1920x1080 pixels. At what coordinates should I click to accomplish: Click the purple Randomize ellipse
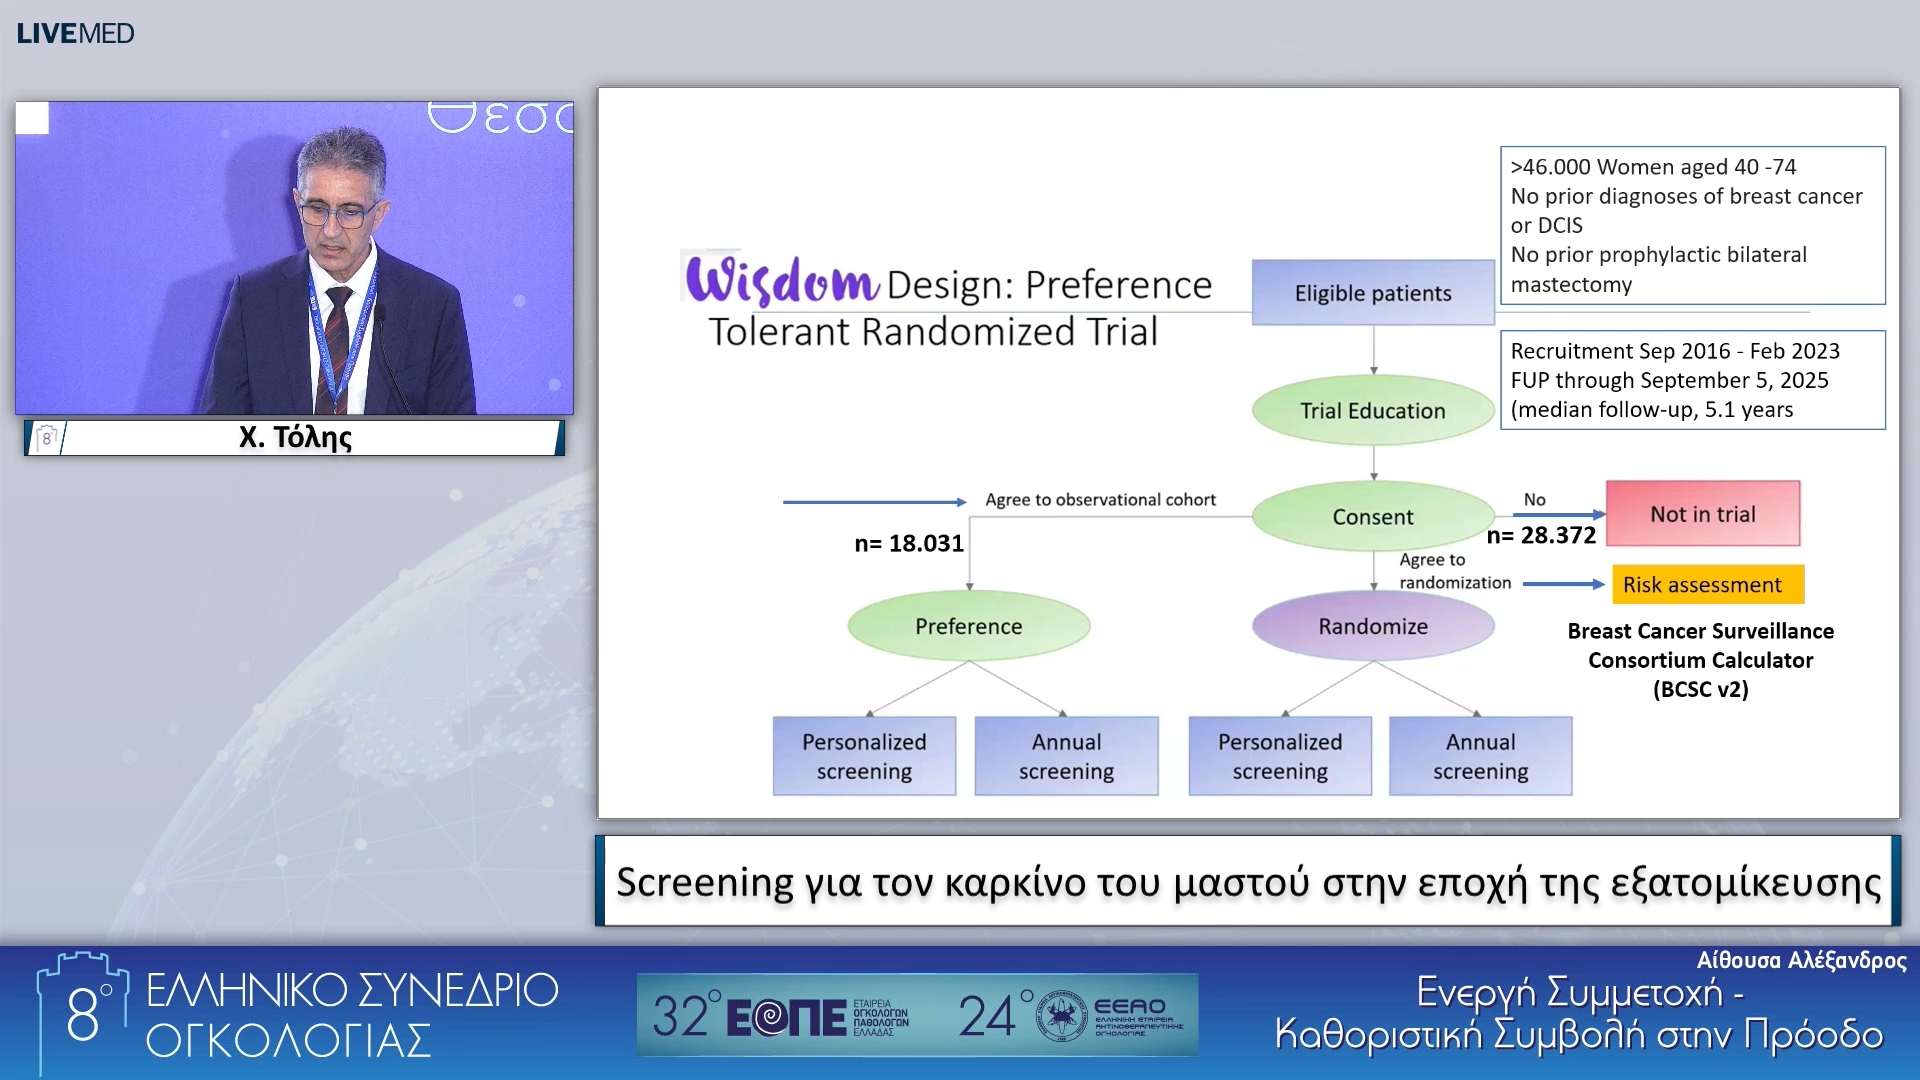1373,626
